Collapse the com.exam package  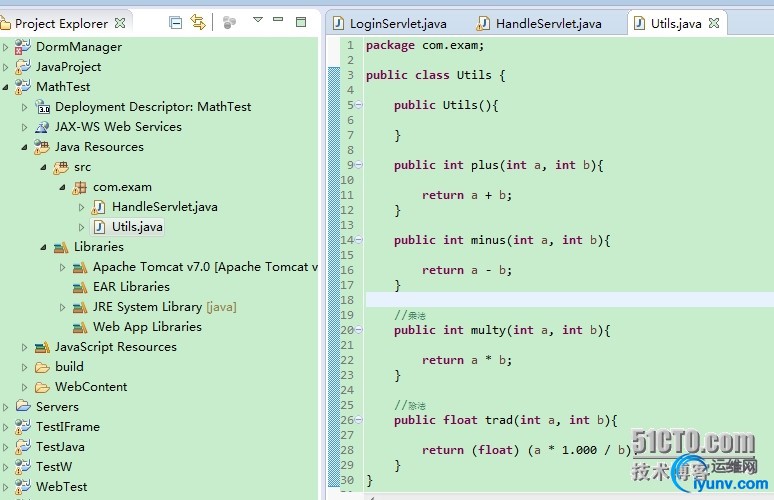(62, 187)
